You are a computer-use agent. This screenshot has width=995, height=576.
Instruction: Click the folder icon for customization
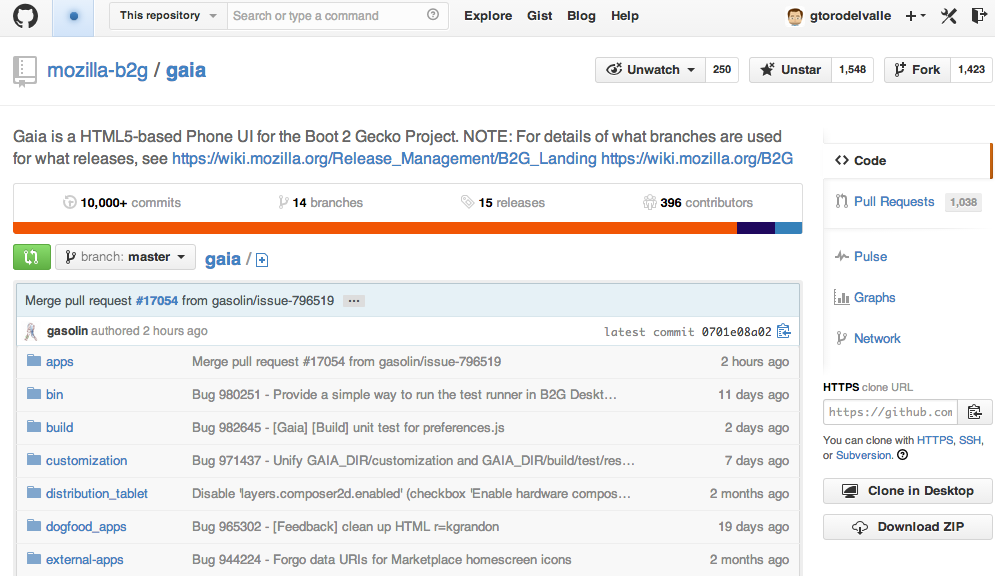[34, 460]
